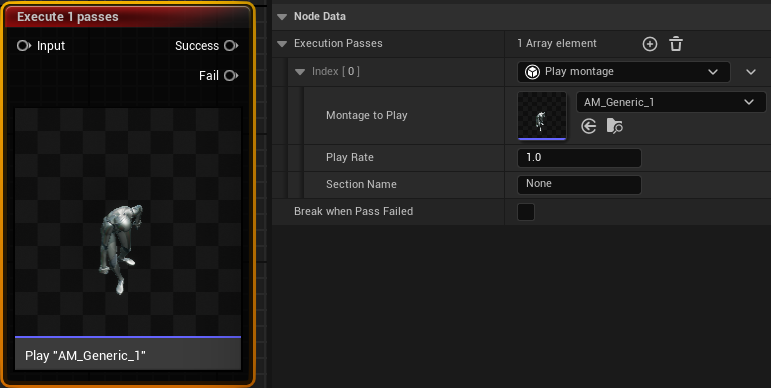Image resolution: width=771 pixels, height=388 pixels.
Task: Click the Fail output pin
Action: click(x=231, y=76)
